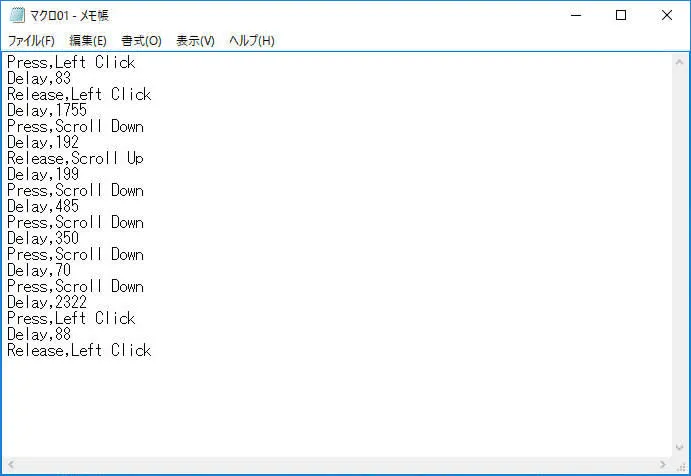The image size is (691, 476).
Task: Click the last 'Release,Left Click' line
Action: coord(79,350)
